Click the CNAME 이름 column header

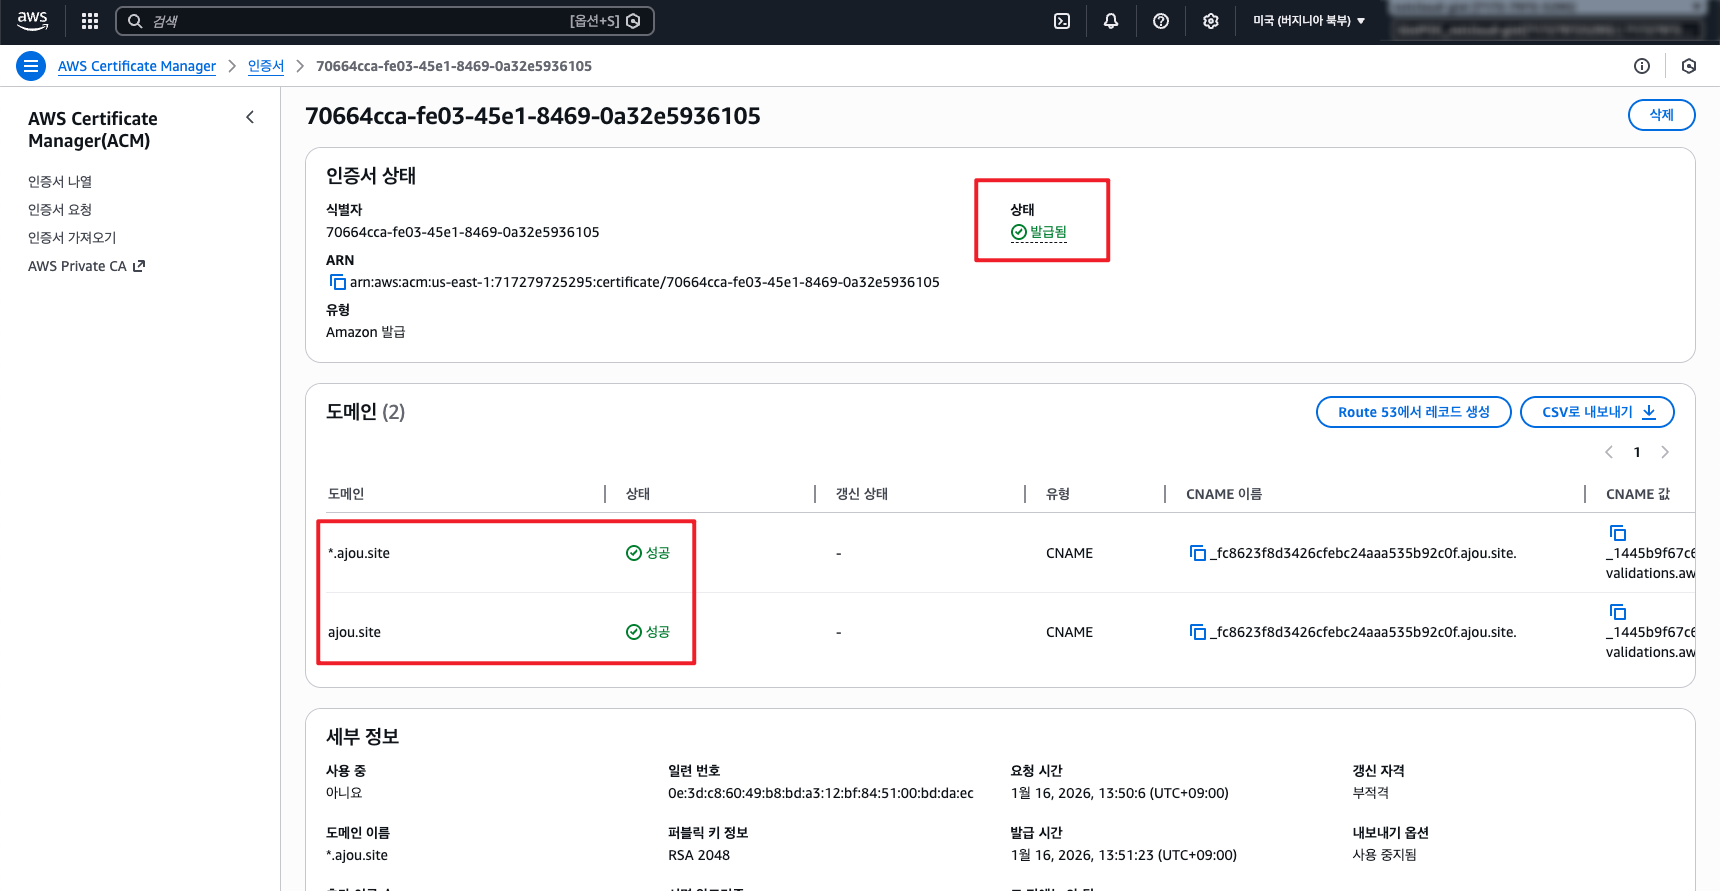pos(1224,494)
